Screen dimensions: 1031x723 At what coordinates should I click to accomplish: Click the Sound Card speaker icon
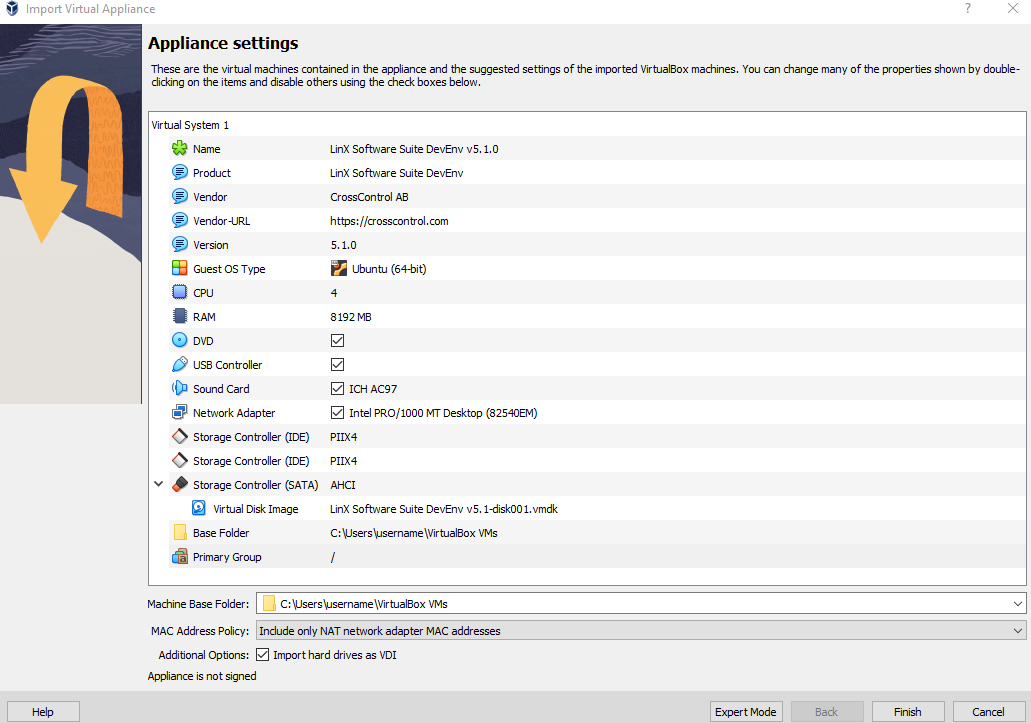coord(181,388)
